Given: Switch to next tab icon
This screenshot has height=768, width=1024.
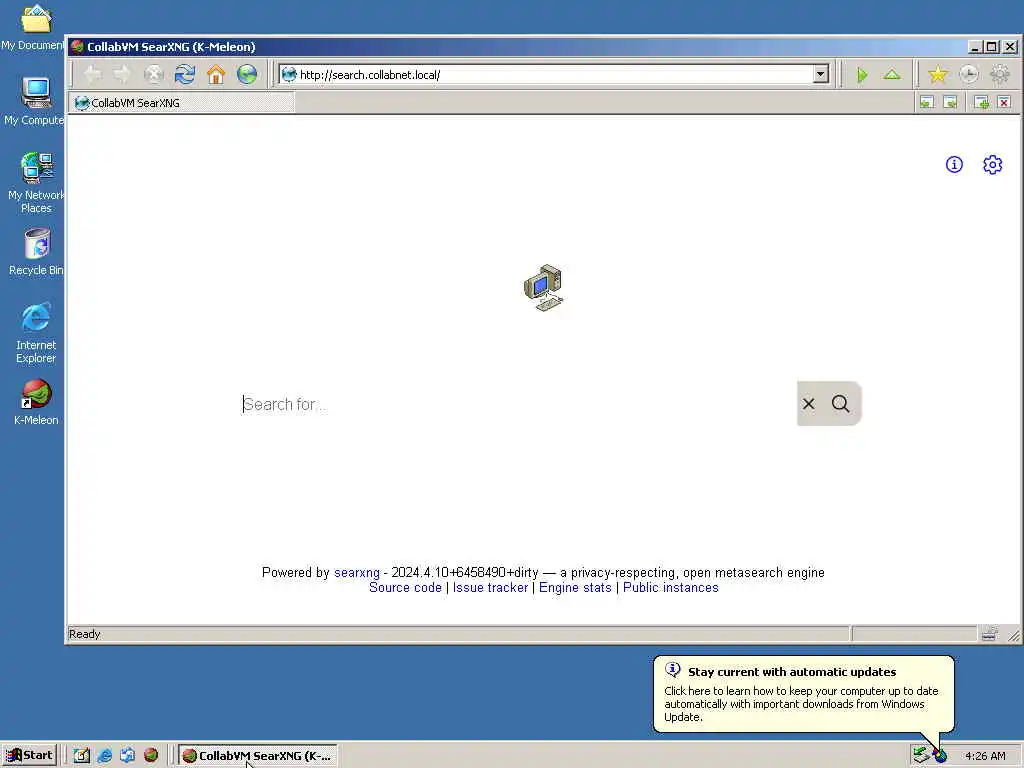Looking at the screenshot, I should point(950,103).
